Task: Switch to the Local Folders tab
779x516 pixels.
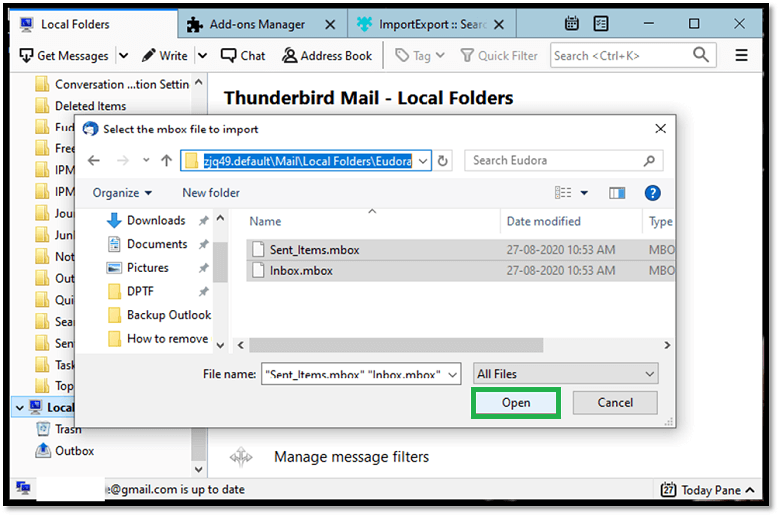Action: point(93,24)
